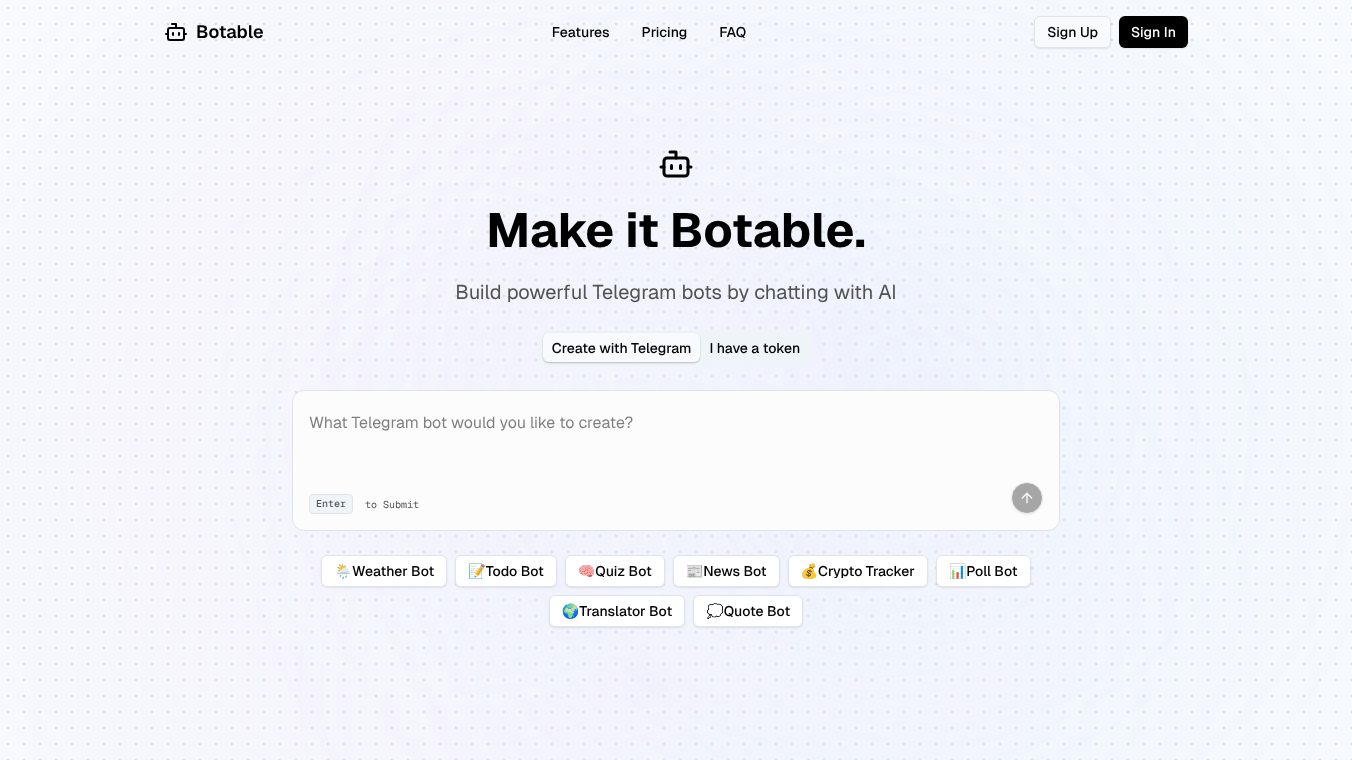Screen dimensions: 1352x760
Task: Switch to the Create with Telegram option
Action: coord(621,348)
